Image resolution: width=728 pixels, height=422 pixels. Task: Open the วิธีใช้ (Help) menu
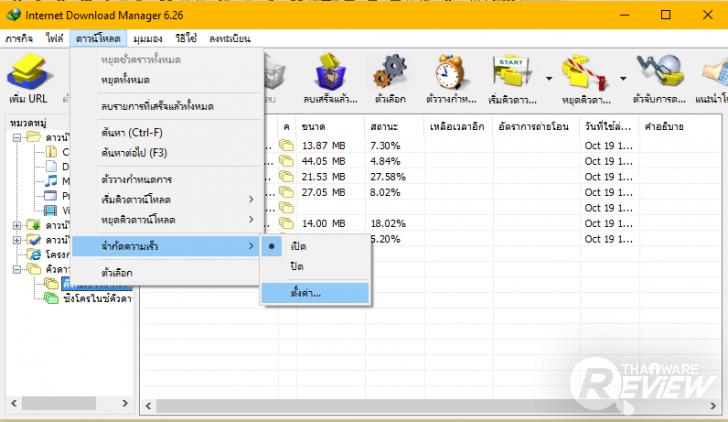point(186,39)
